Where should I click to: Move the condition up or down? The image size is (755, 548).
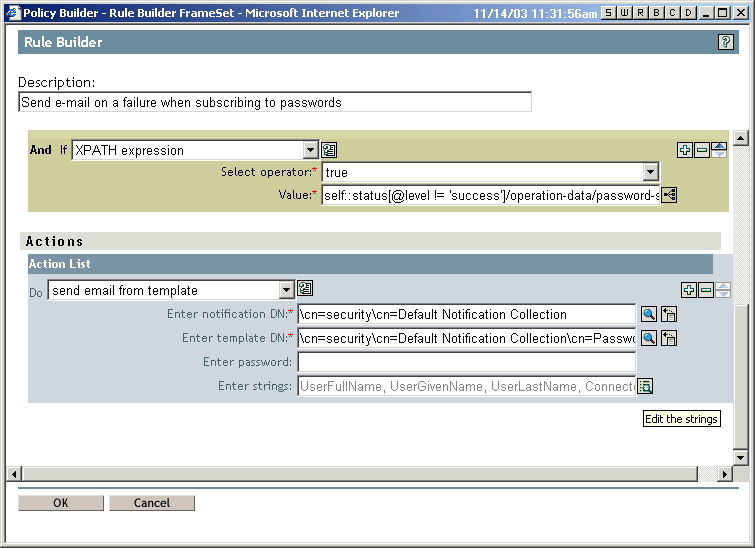pyautogui.click(x=719, y=150)
